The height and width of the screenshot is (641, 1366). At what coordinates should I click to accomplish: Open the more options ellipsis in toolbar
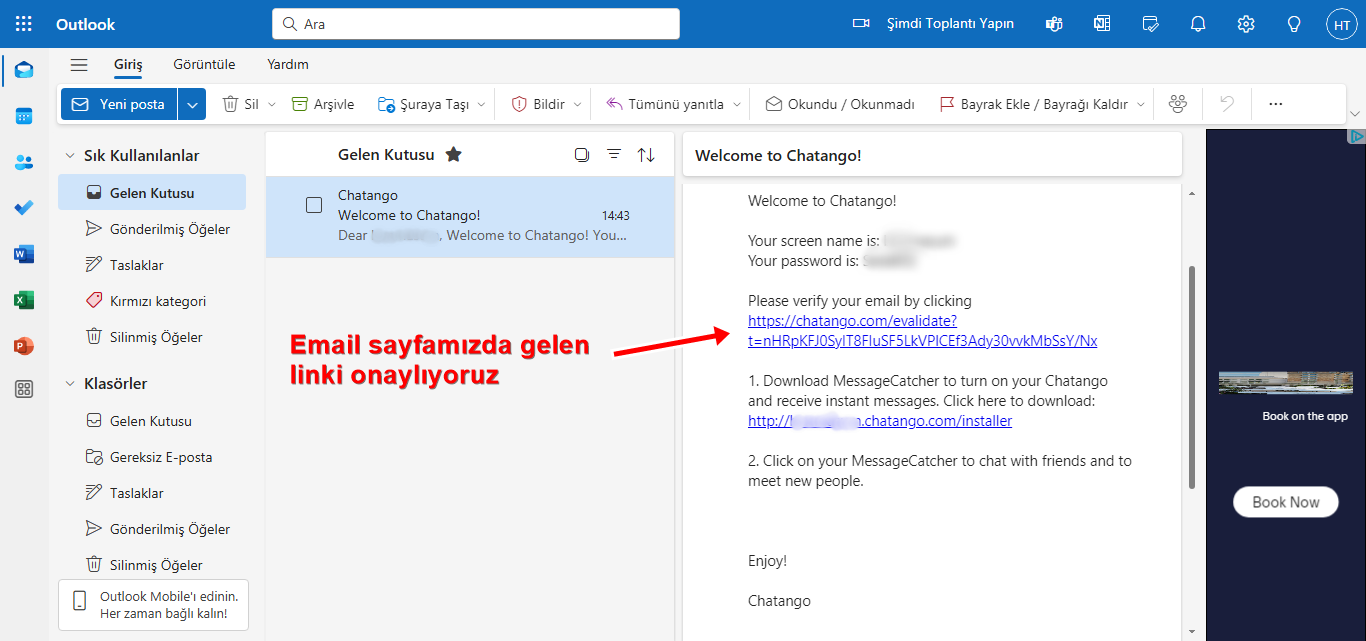(x=1275, y=104)
